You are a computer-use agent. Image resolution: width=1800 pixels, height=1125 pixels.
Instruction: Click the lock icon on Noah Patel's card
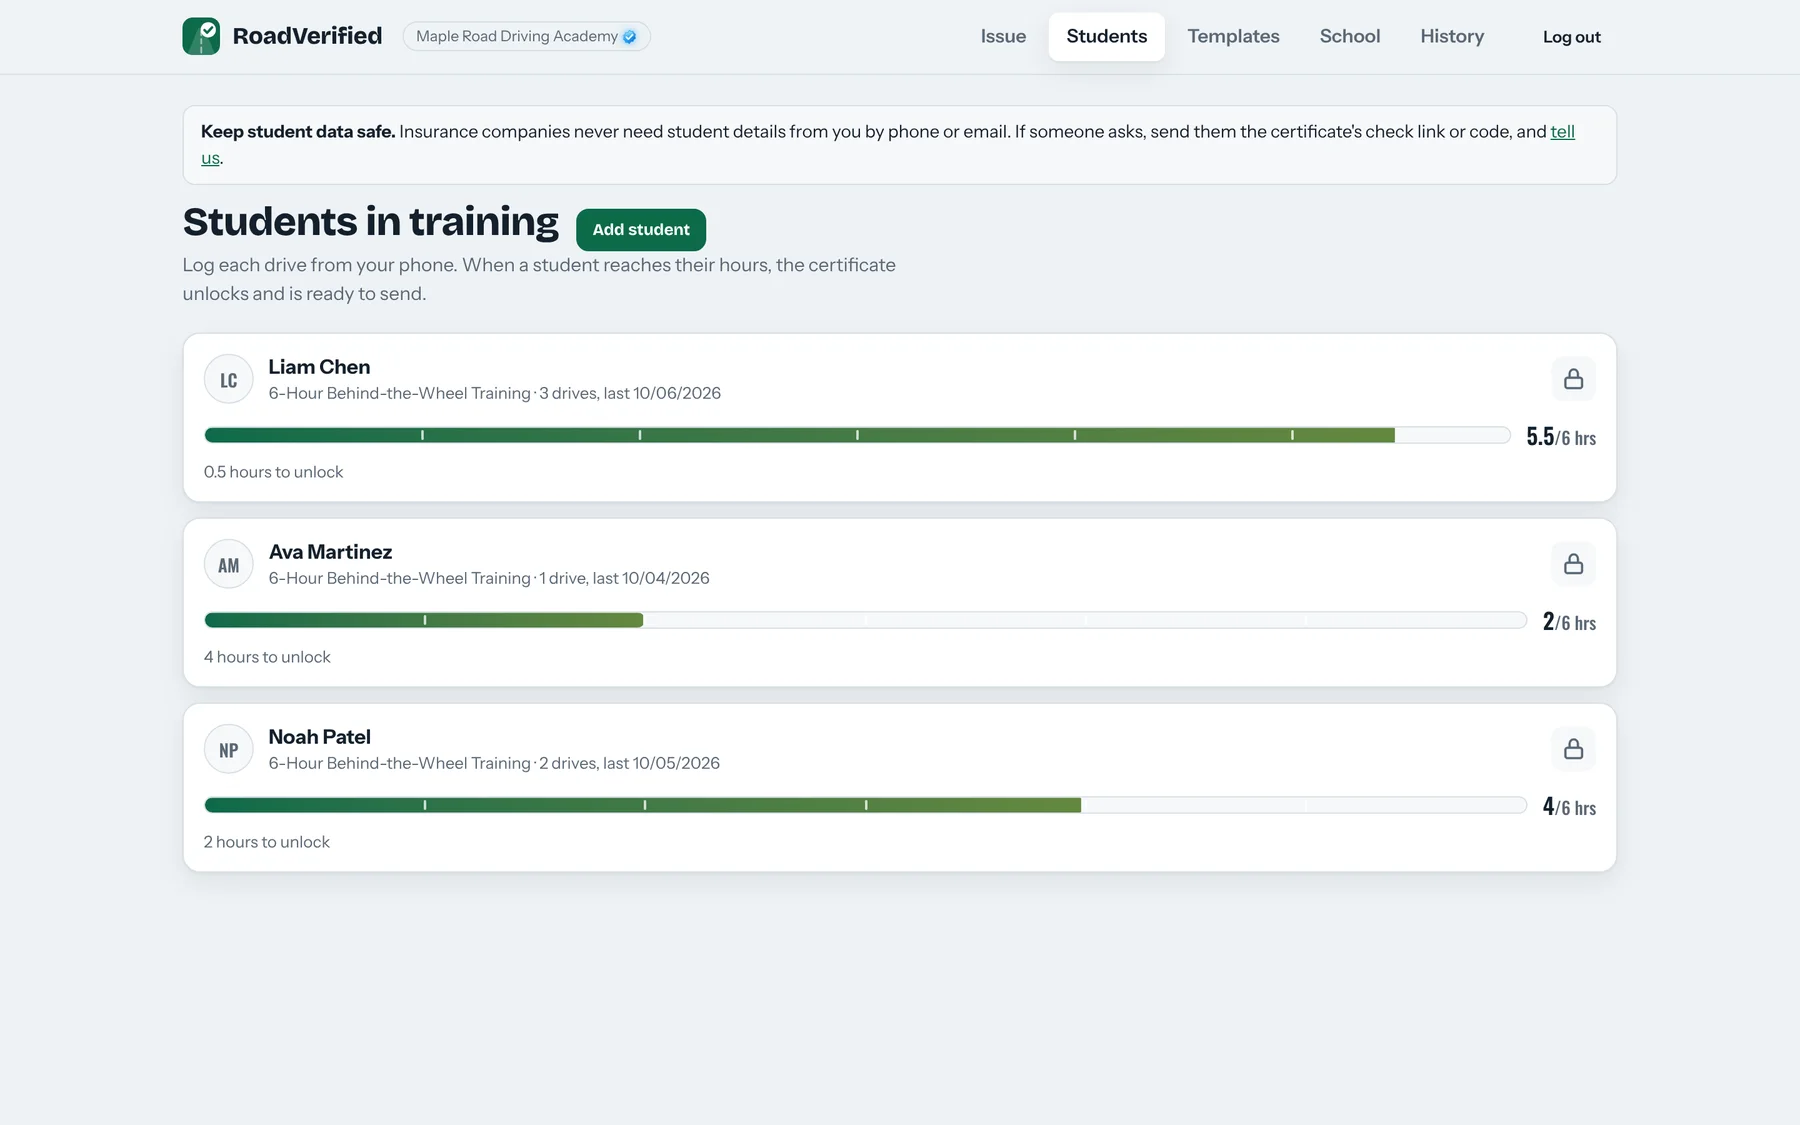pos(1573,749)
